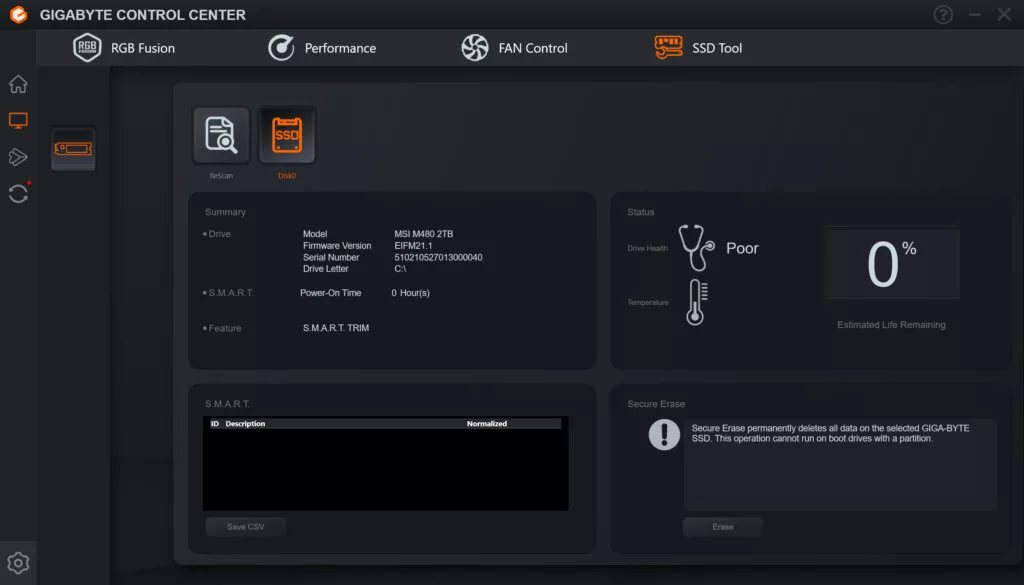1024x585 pixels.
Task: Click the S.M.A.R.T. table ID column header
Action: point(214,424)
